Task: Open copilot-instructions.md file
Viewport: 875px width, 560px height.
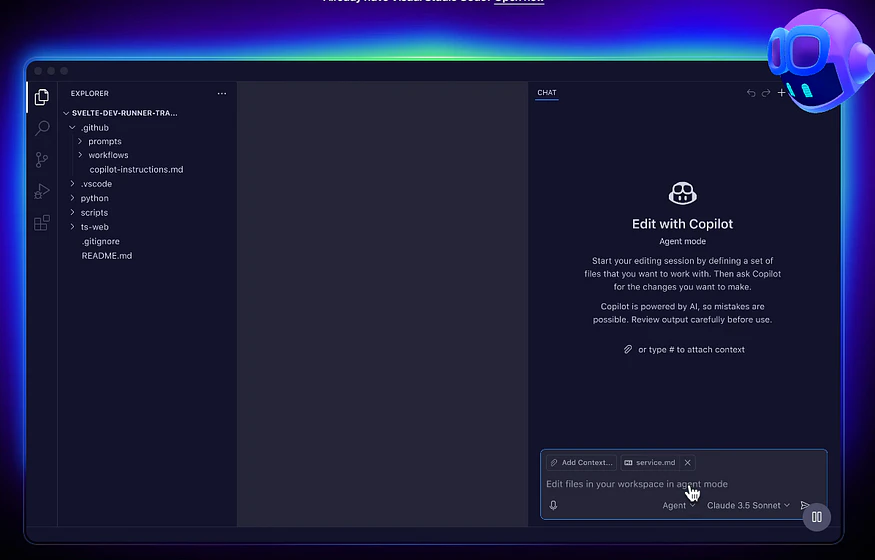Action: tap(136, 170)
